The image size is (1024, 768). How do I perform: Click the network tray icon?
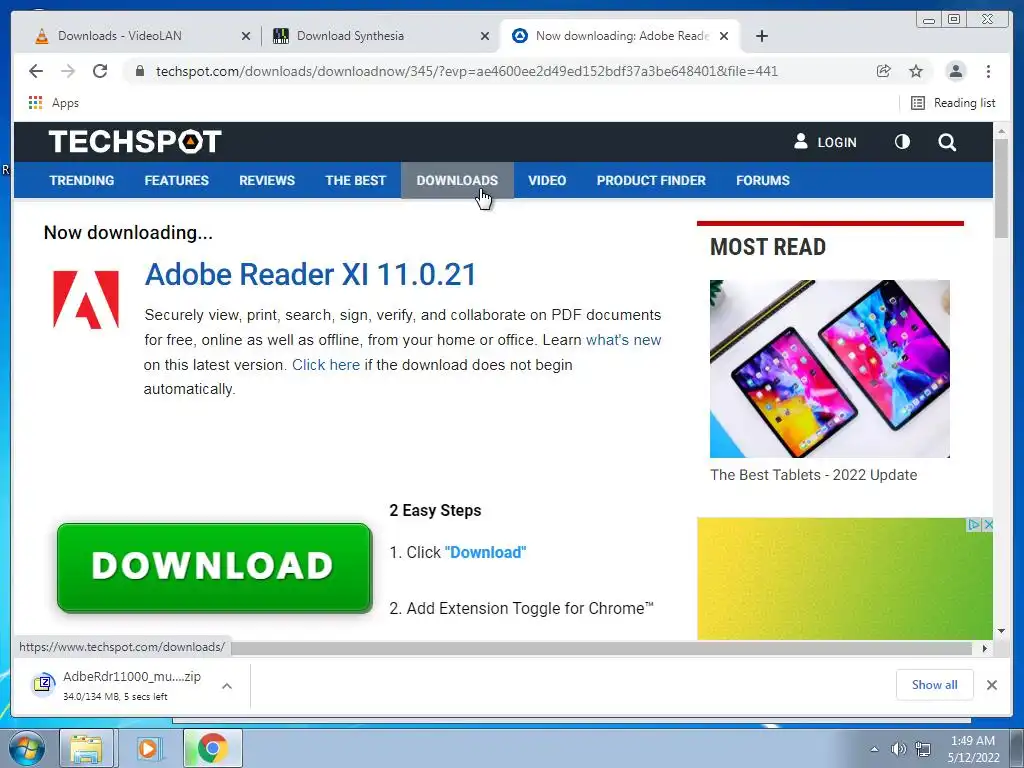[x=923, y=749]
